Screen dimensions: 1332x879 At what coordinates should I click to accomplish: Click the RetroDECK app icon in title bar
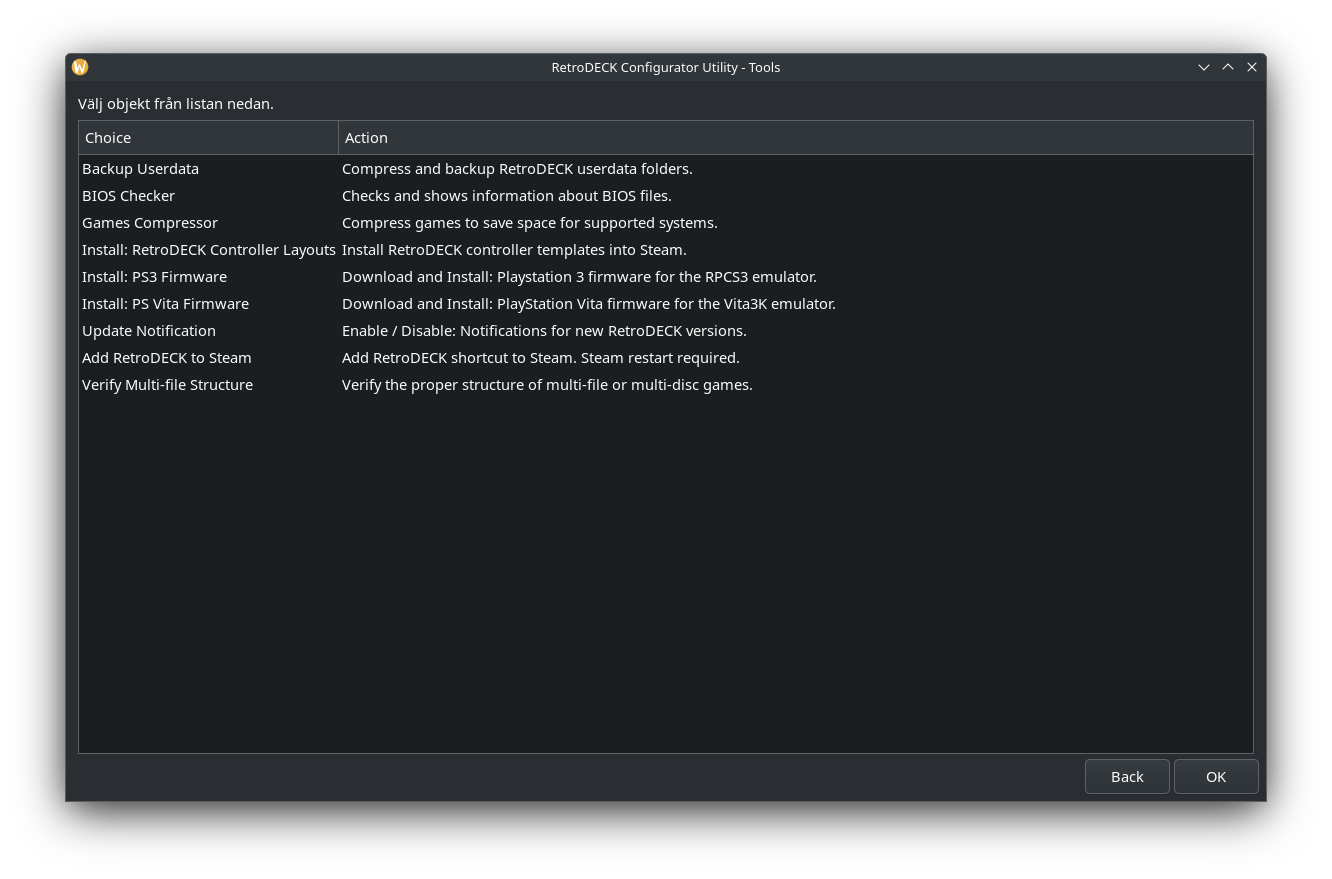click(80, 67)
